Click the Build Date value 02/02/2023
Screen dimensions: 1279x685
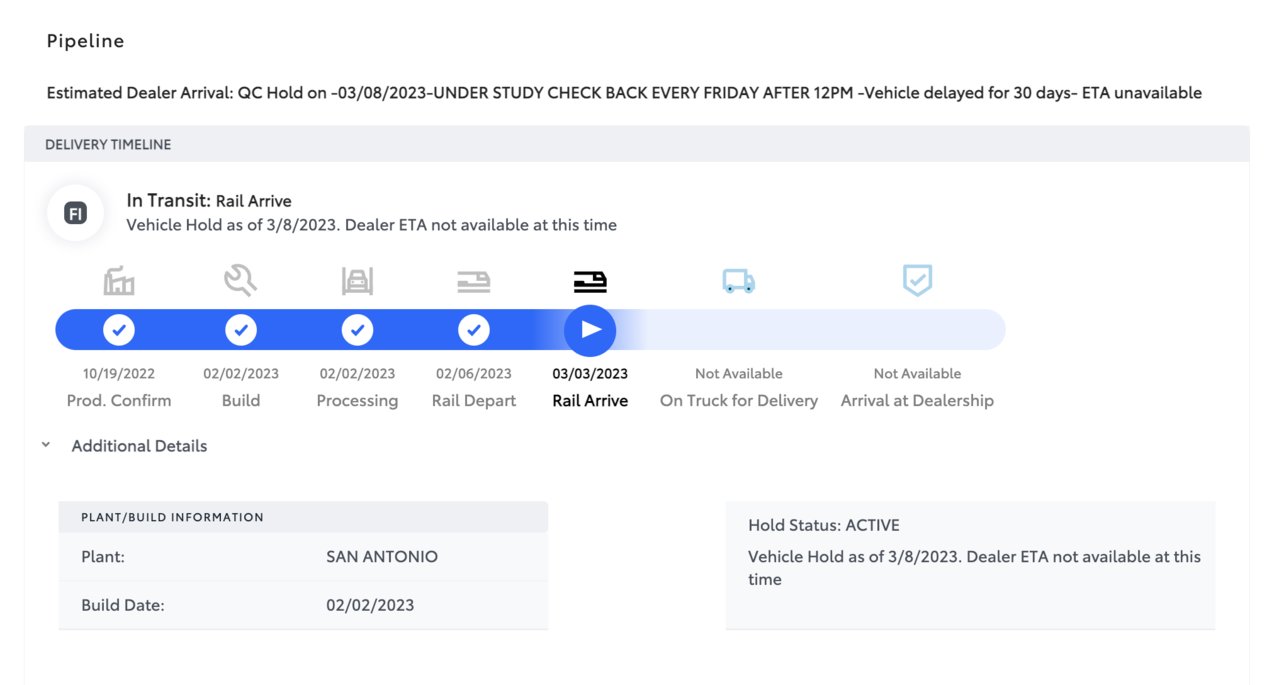[x=370, y=605]
